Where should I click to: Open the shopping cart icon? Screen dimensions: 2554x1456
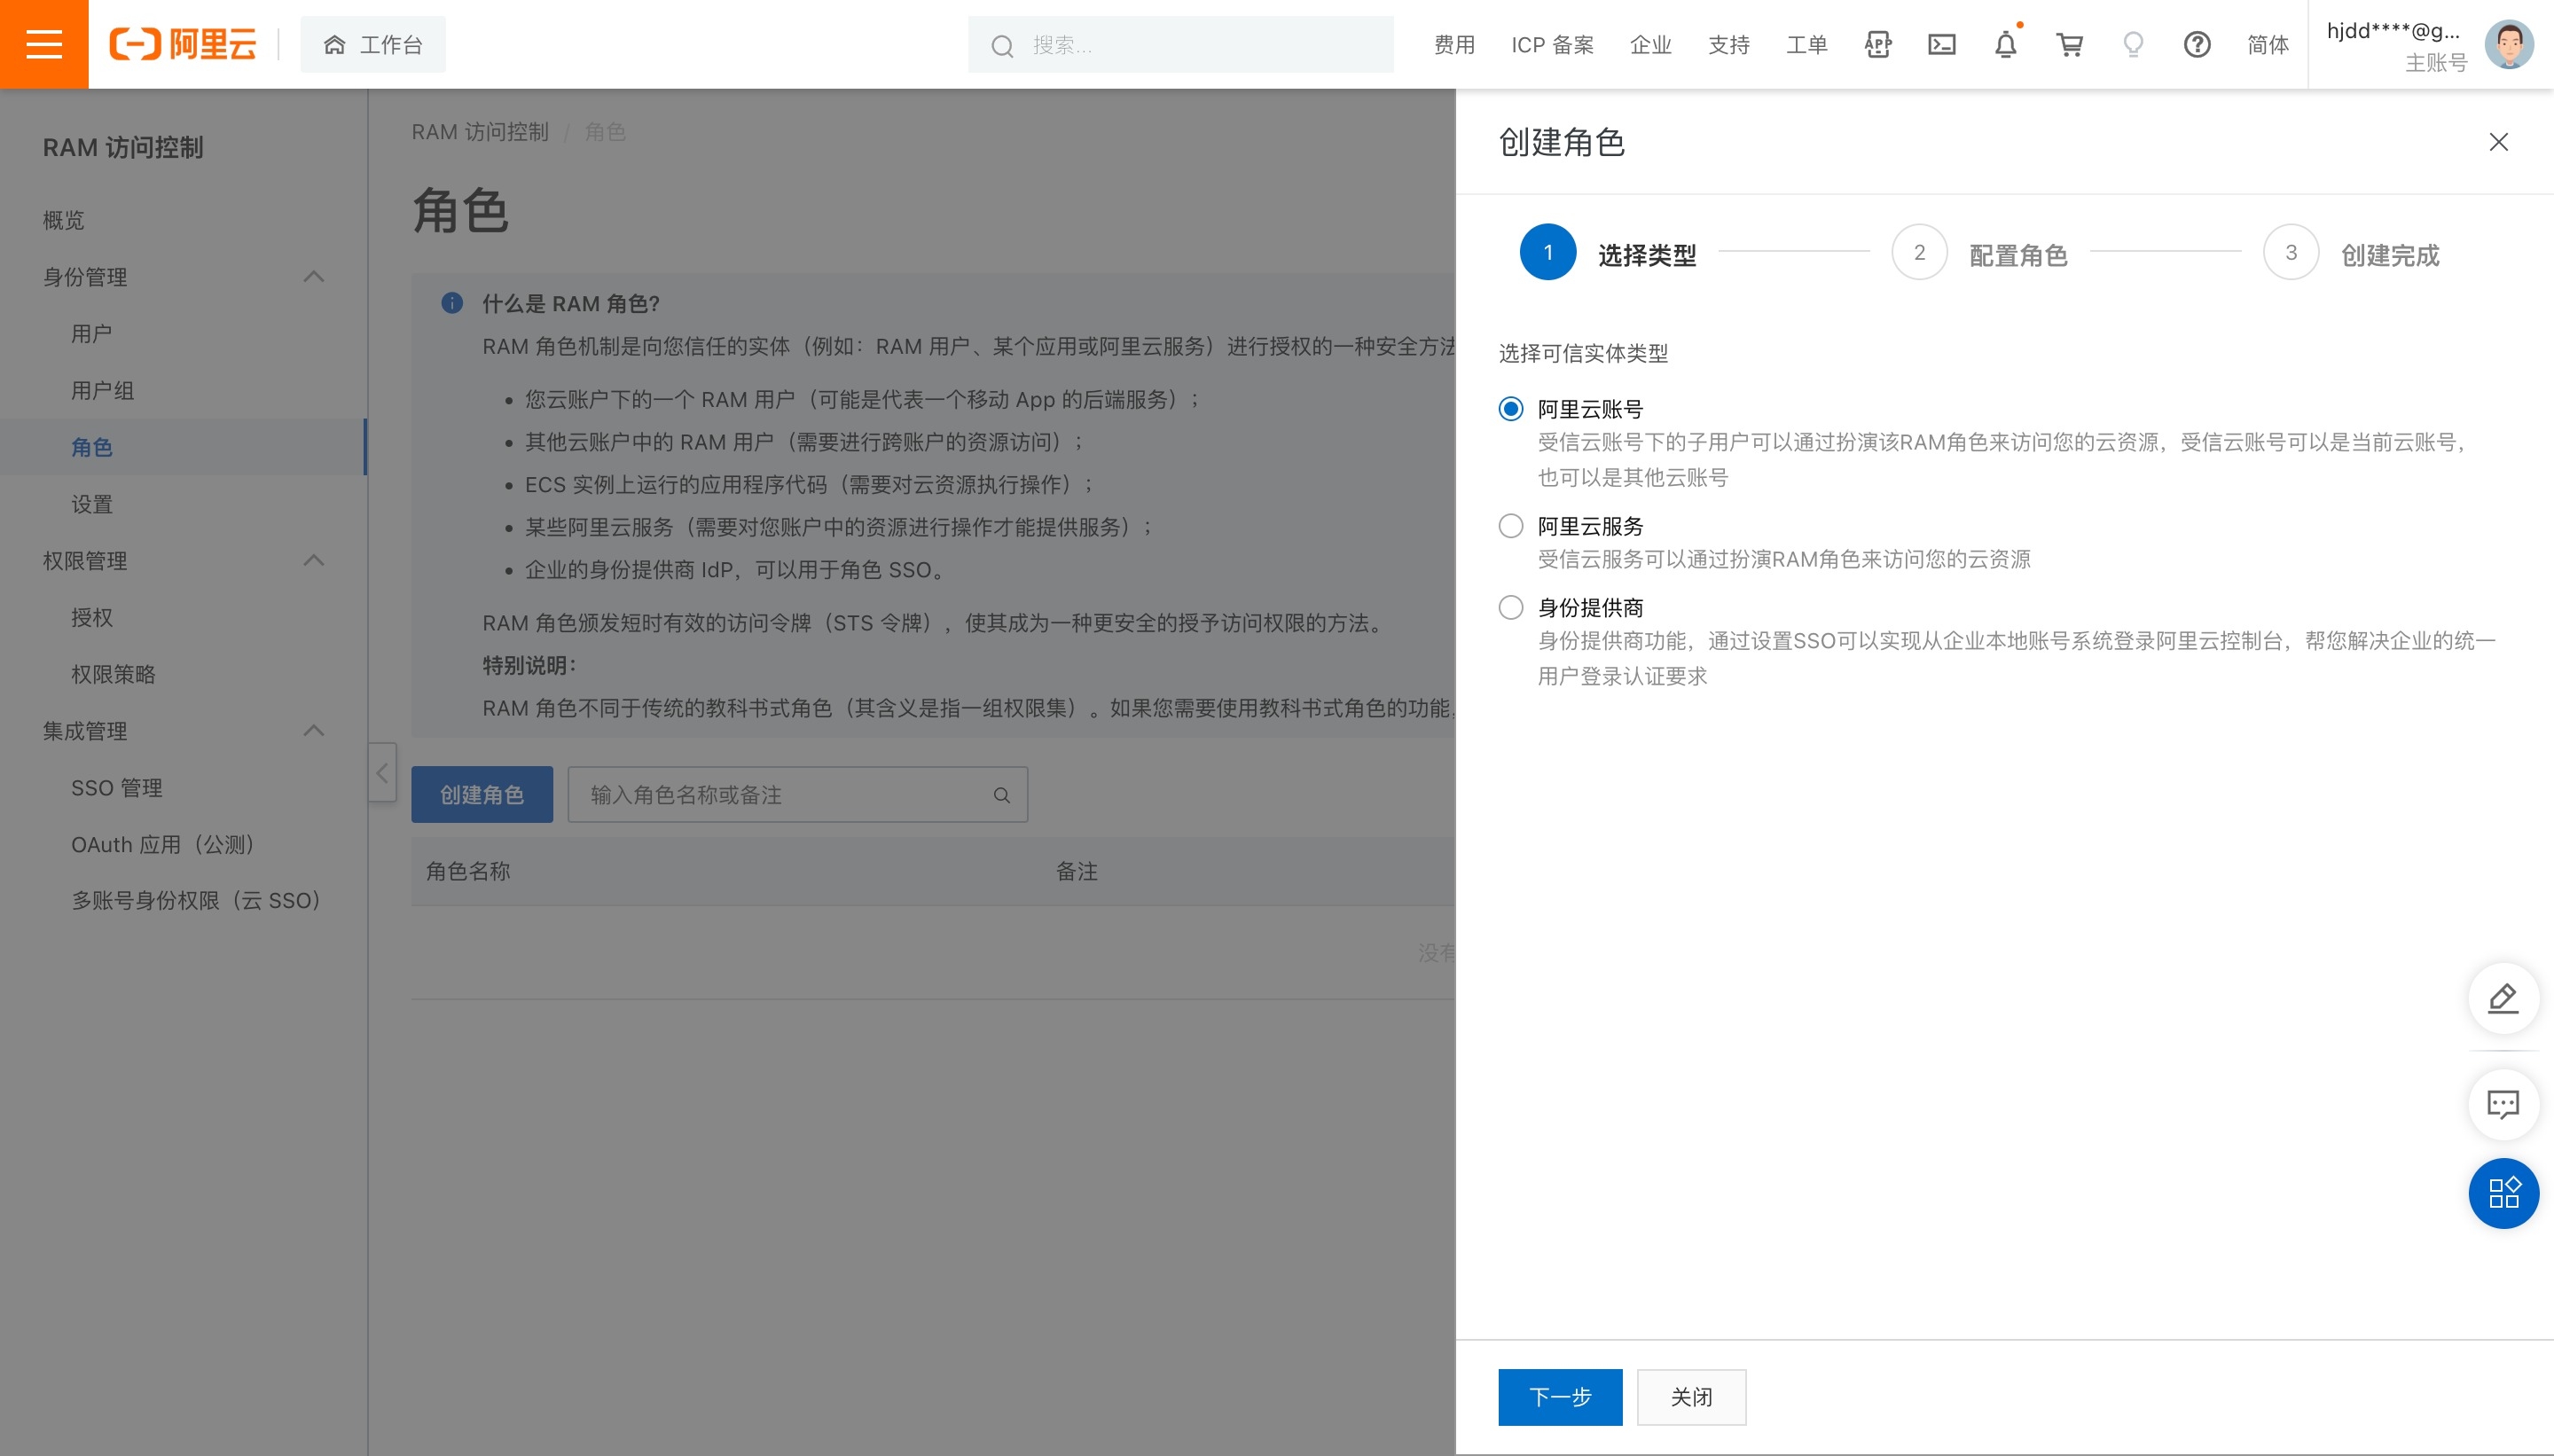2070,44
